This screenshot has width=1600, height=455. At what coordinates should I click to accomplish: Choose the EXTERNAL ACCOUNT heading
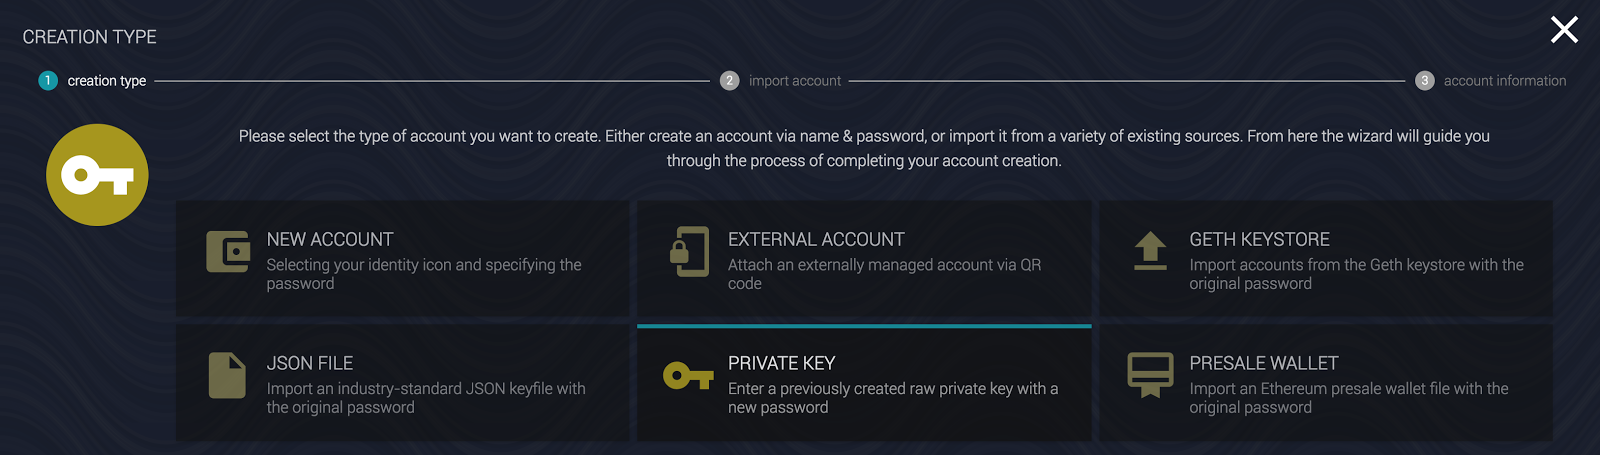pyautogui.click(x=816, y=239)
